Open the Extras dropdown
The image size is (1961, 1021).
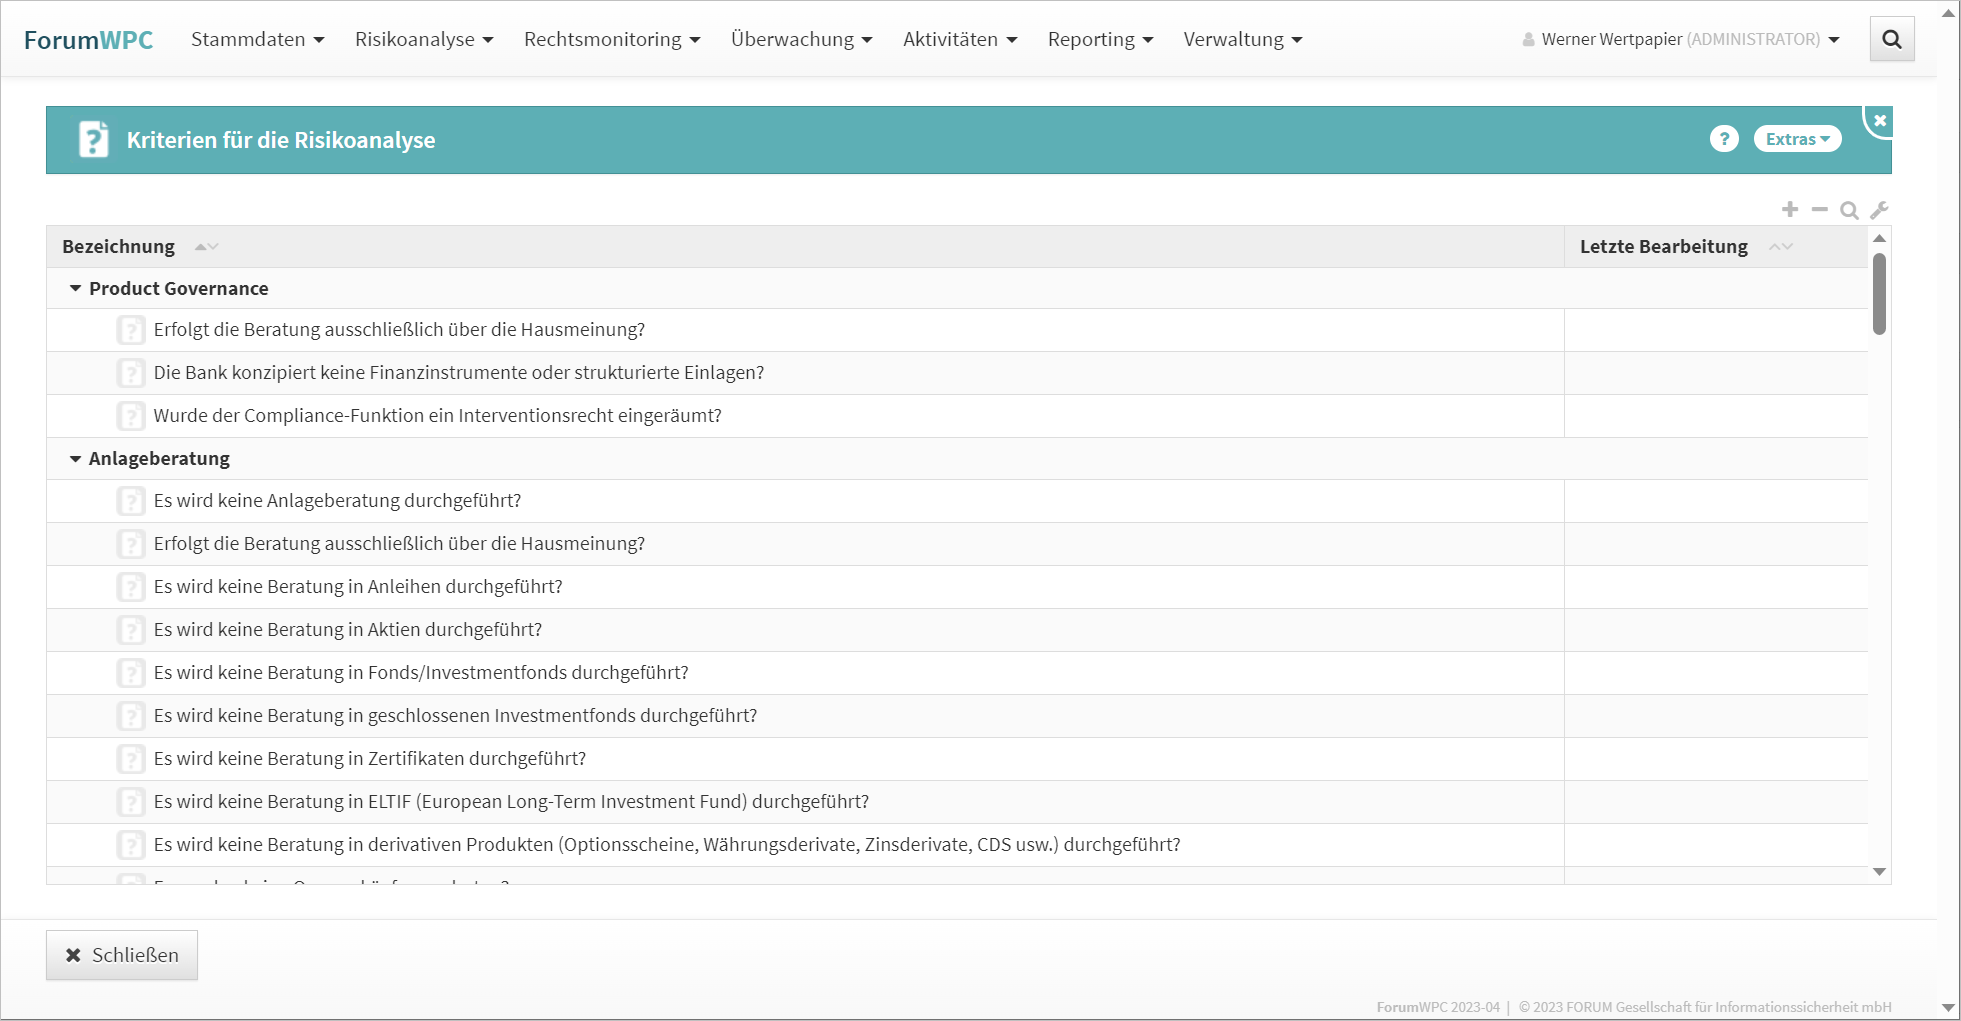click(1797, 139)
